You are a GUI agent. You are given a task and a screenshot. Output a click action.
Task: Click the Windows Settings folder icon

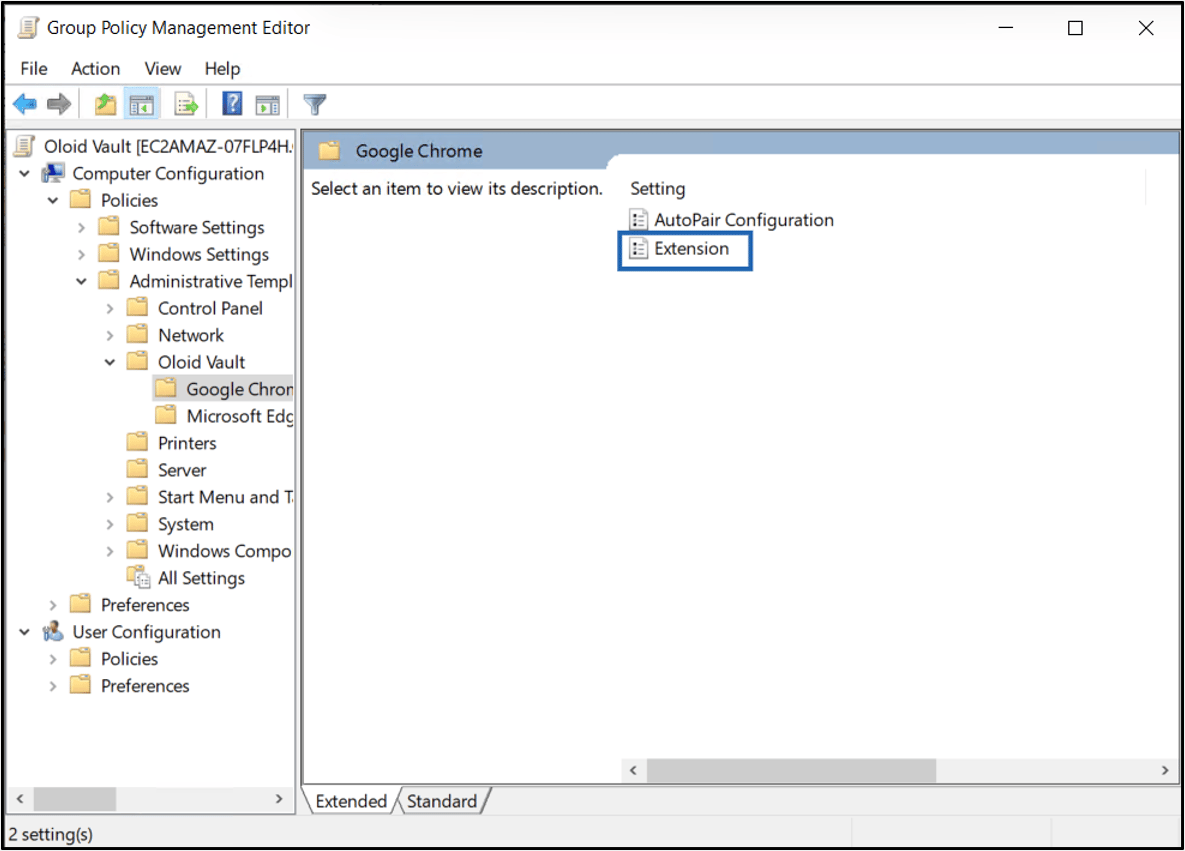point(110,254)
